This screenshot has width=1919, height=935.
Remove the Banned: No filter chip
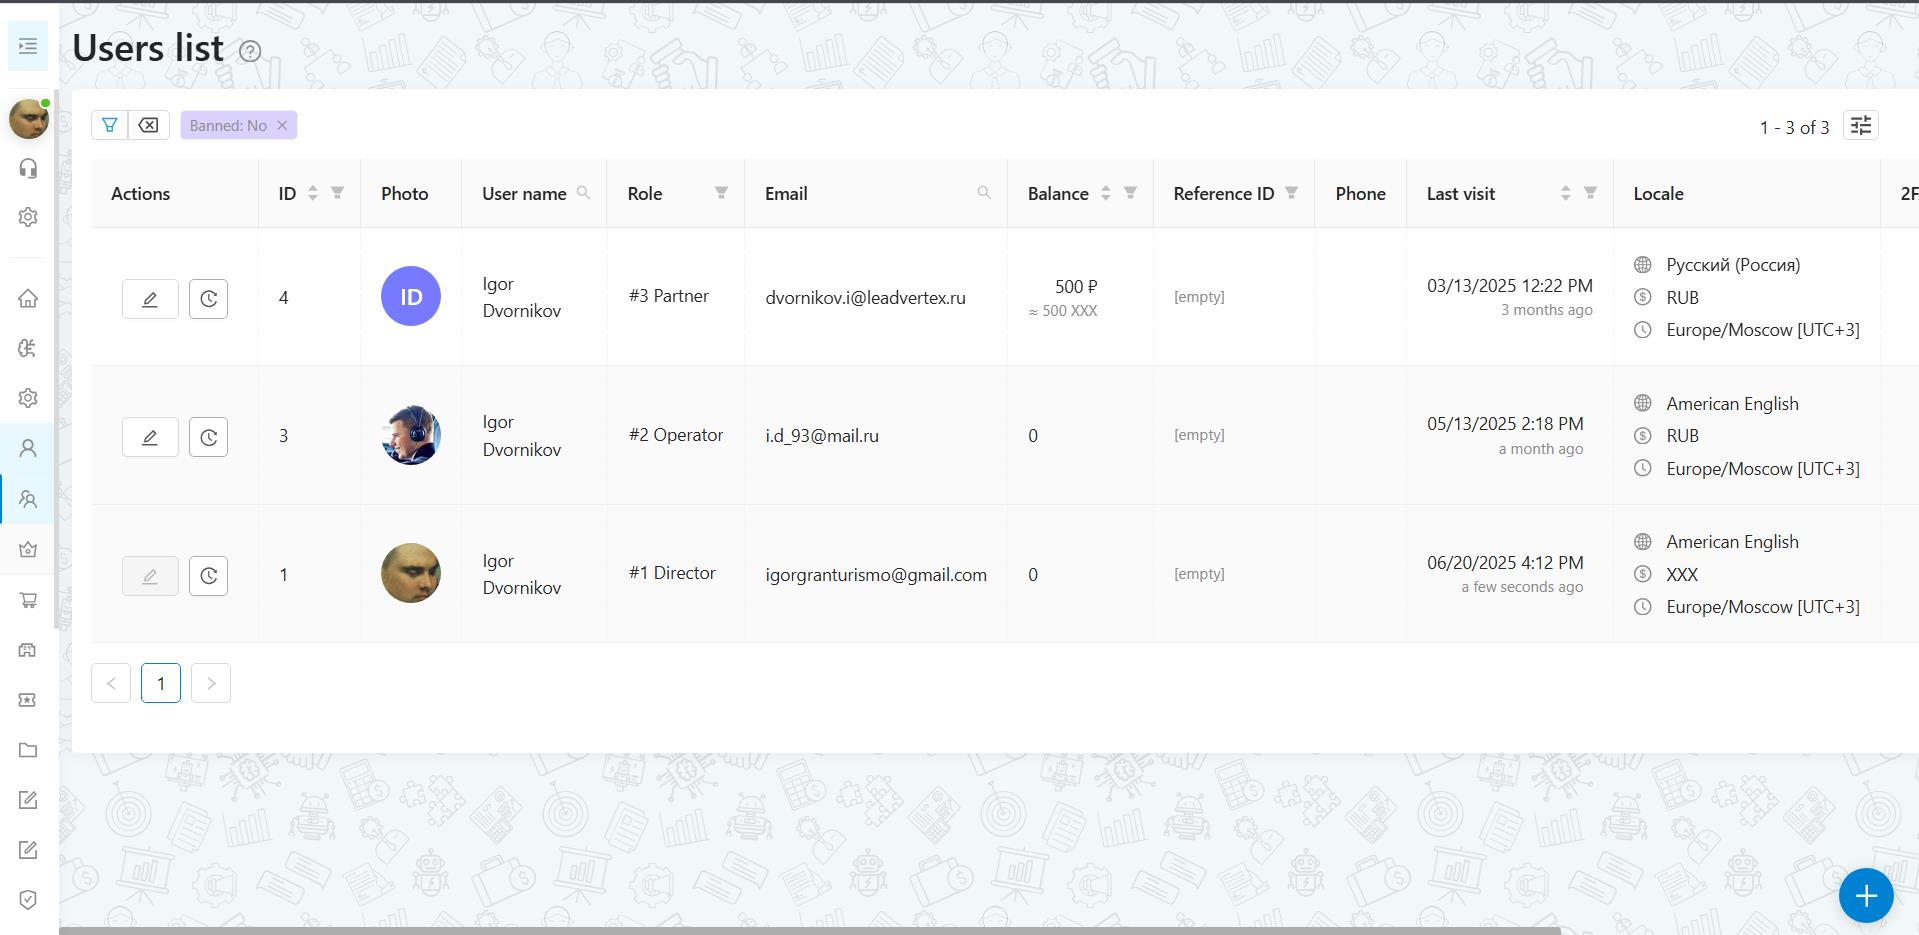point(281,125)
